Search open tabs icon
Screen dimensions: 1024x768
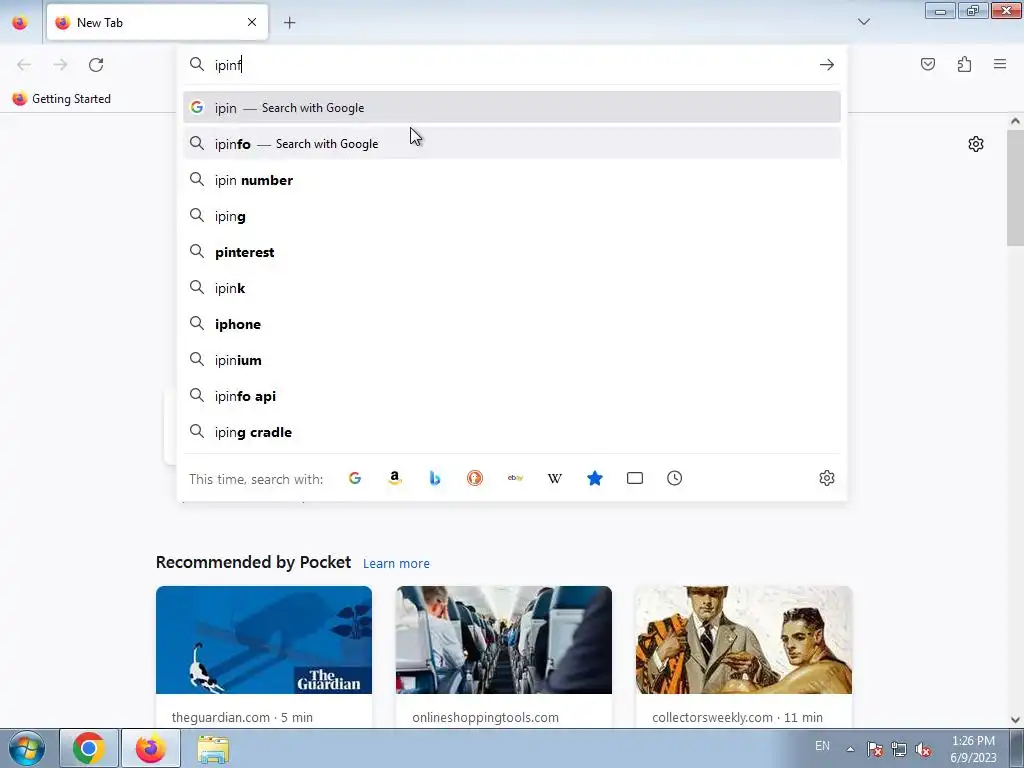(x=635, y=478)
